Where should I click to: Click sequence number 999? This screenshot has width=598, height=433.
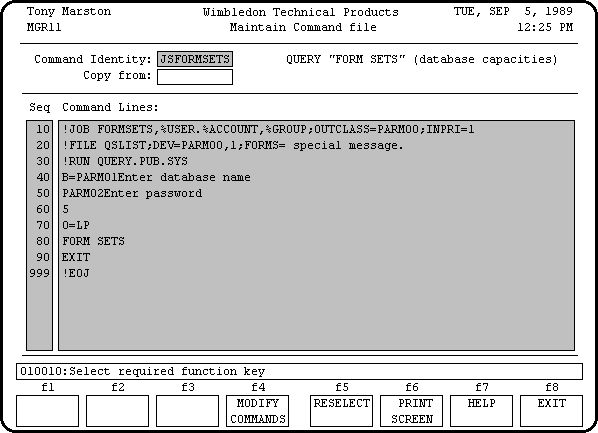coord(39,274)
